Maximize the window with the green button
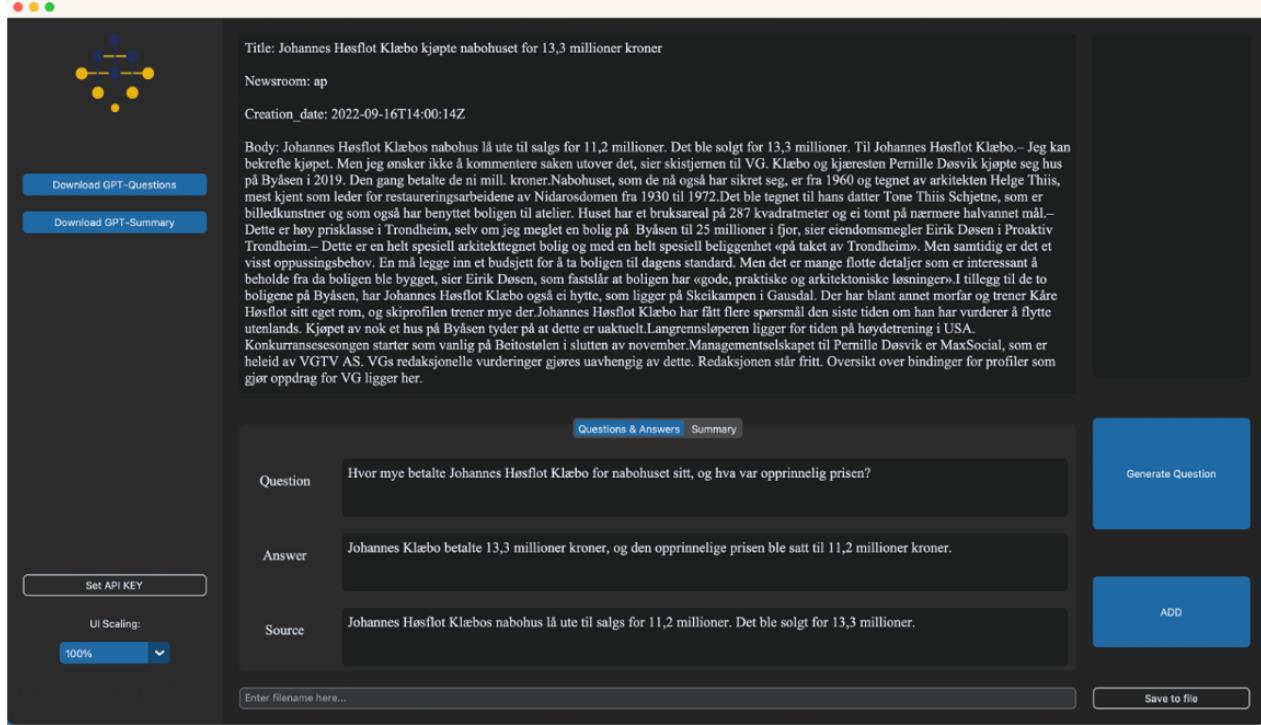Viewport: 1261px width, 725px height. (x=49, y=7)
